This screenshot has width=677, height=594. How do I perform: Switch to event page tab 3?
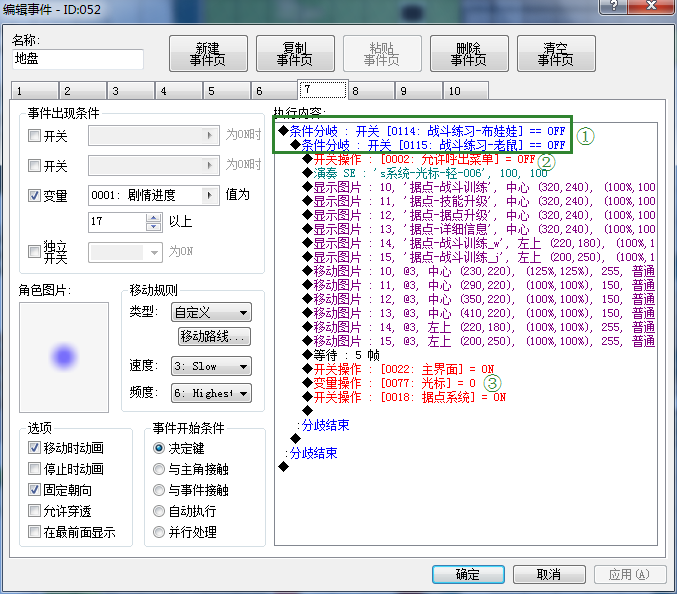click(131, 91)
